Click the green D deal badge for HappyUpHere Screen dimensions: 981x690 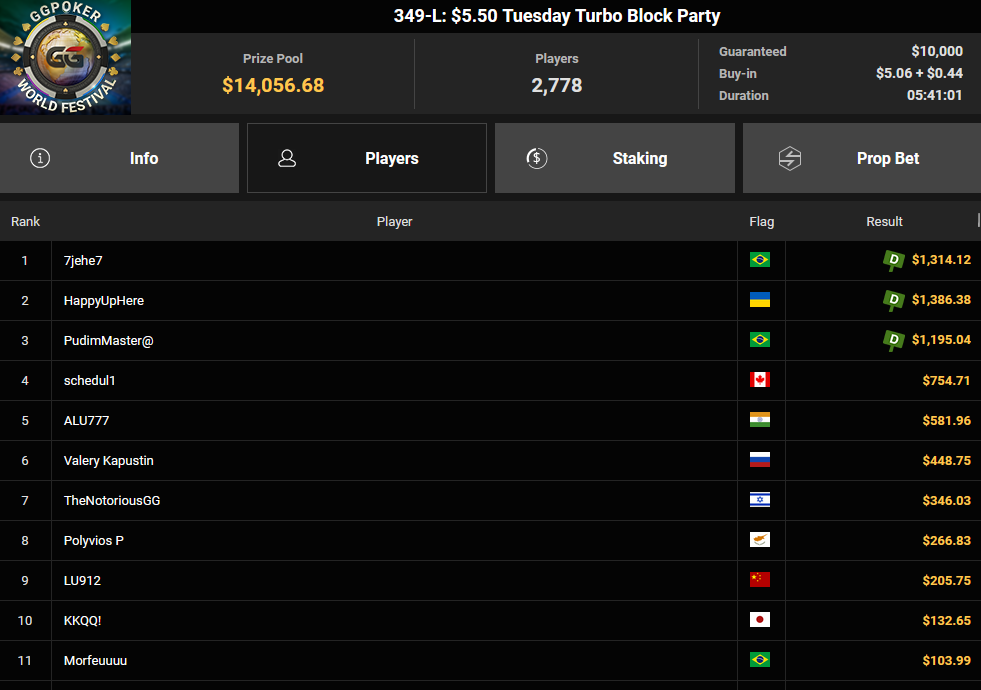tap(893, 300)
